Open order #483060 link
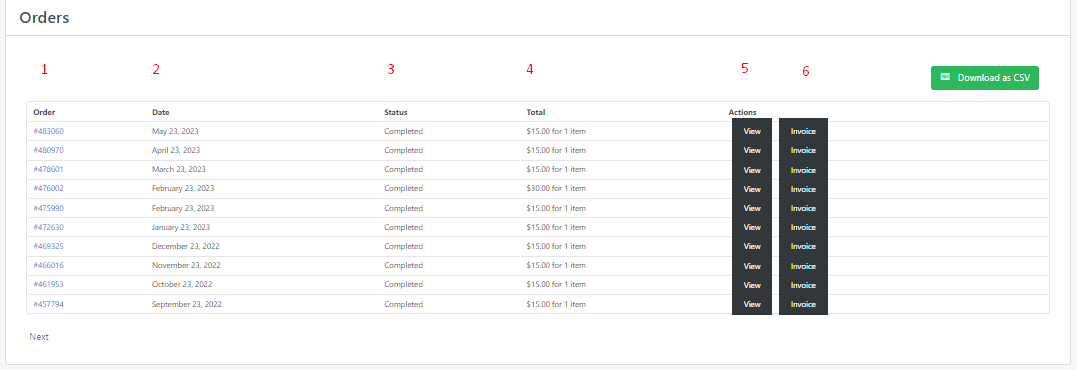The image size is (1077, 370). [49, 131]
